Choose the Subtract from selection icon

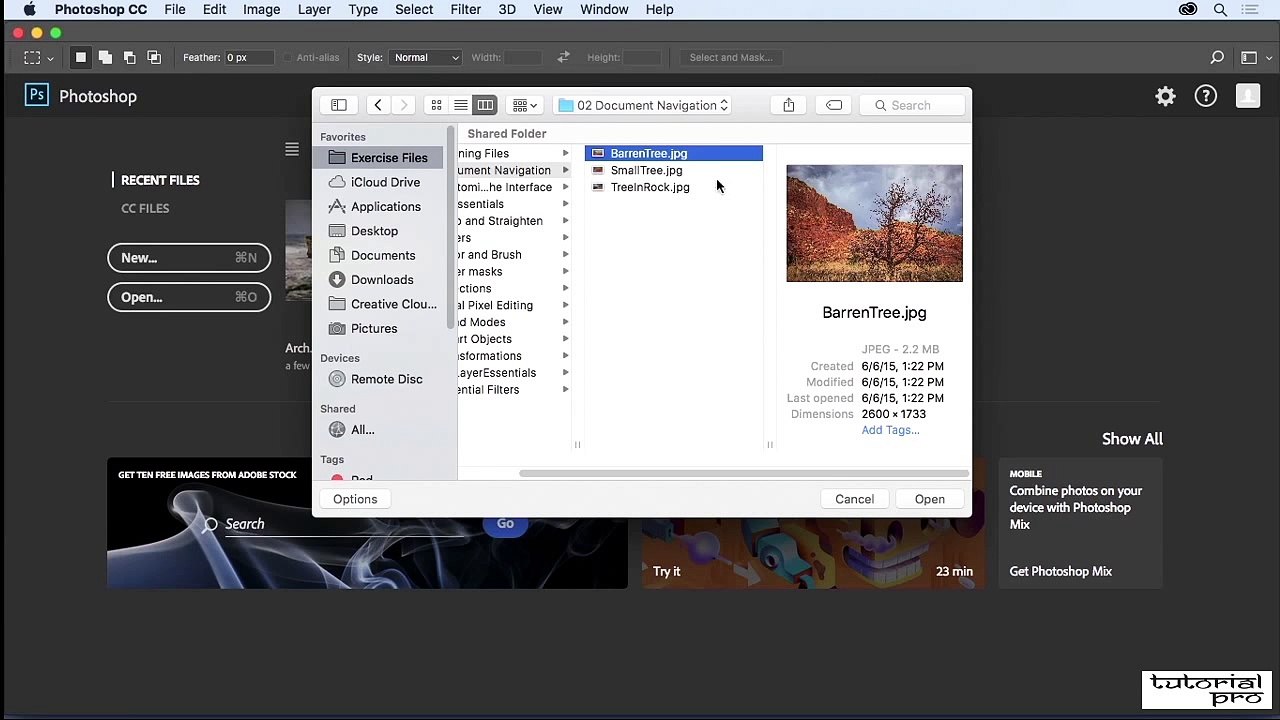click(x=129, y=58)
